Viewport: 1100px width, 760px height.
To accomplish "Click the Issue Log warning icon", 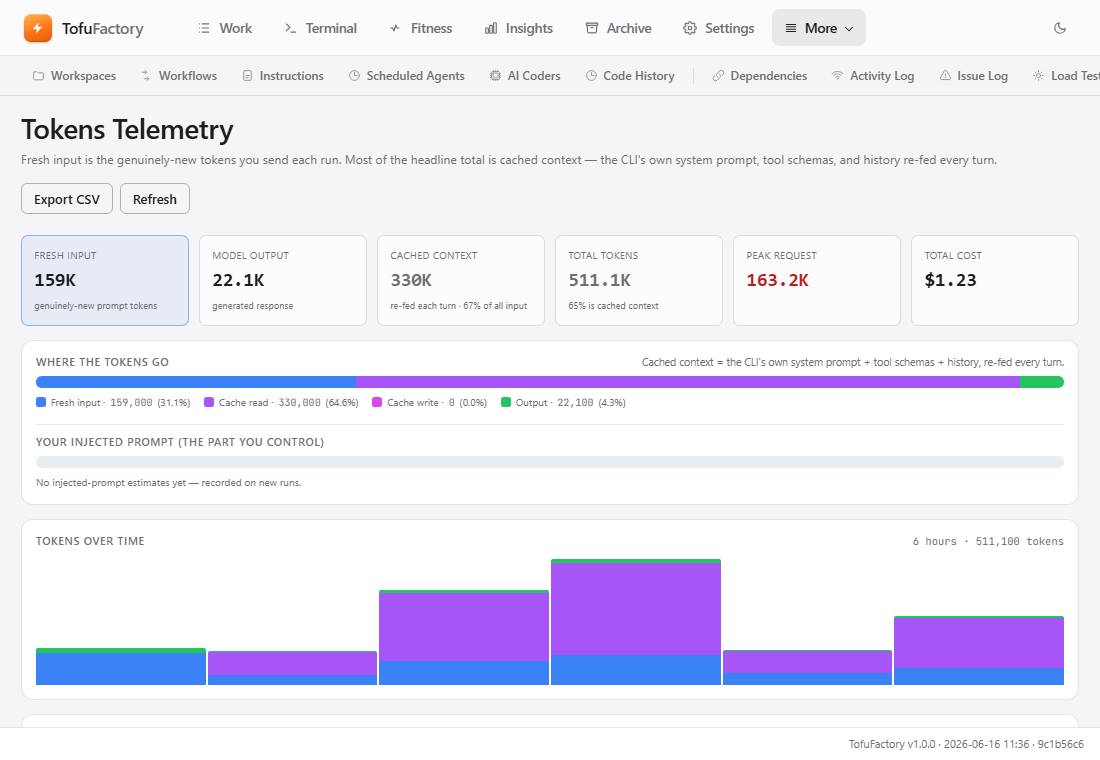I will pyautogui.click(x=945, y=76).
